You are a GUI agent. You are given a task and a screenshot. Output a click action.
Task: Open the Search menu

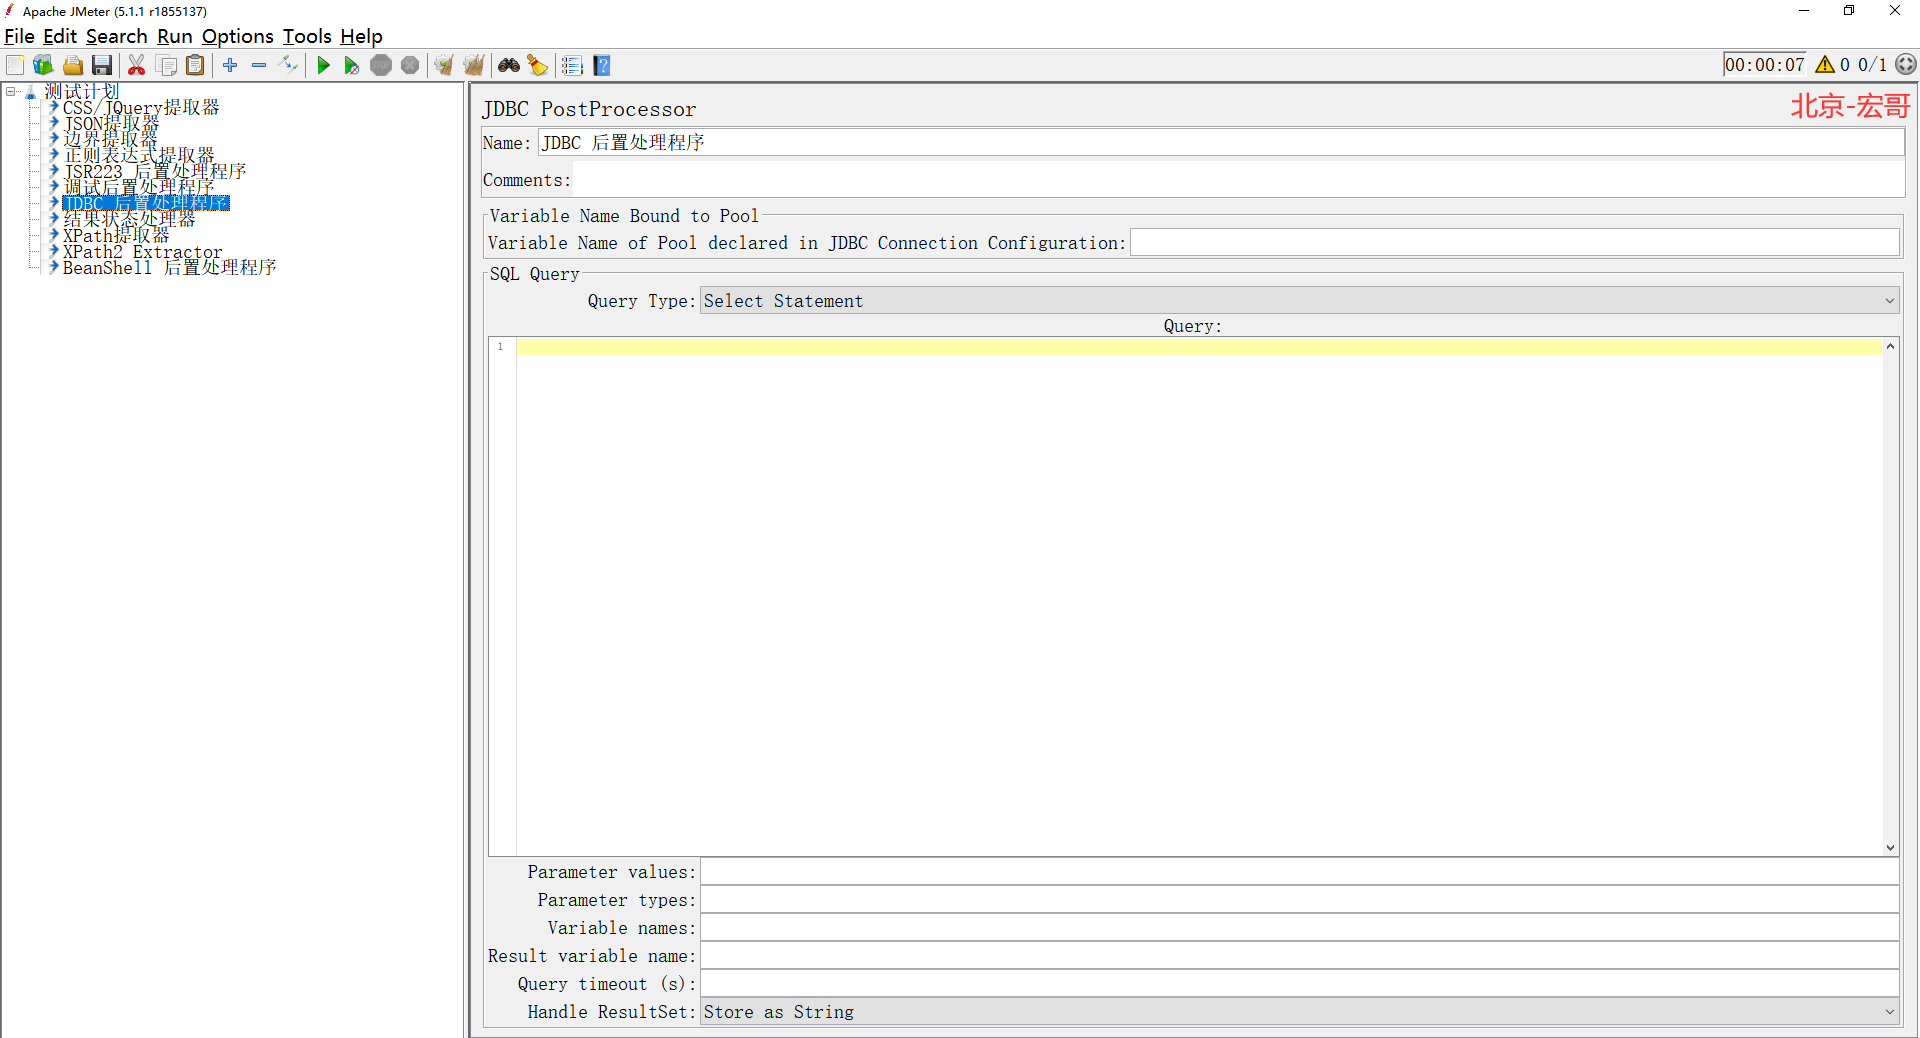click(x=116, y=37)
